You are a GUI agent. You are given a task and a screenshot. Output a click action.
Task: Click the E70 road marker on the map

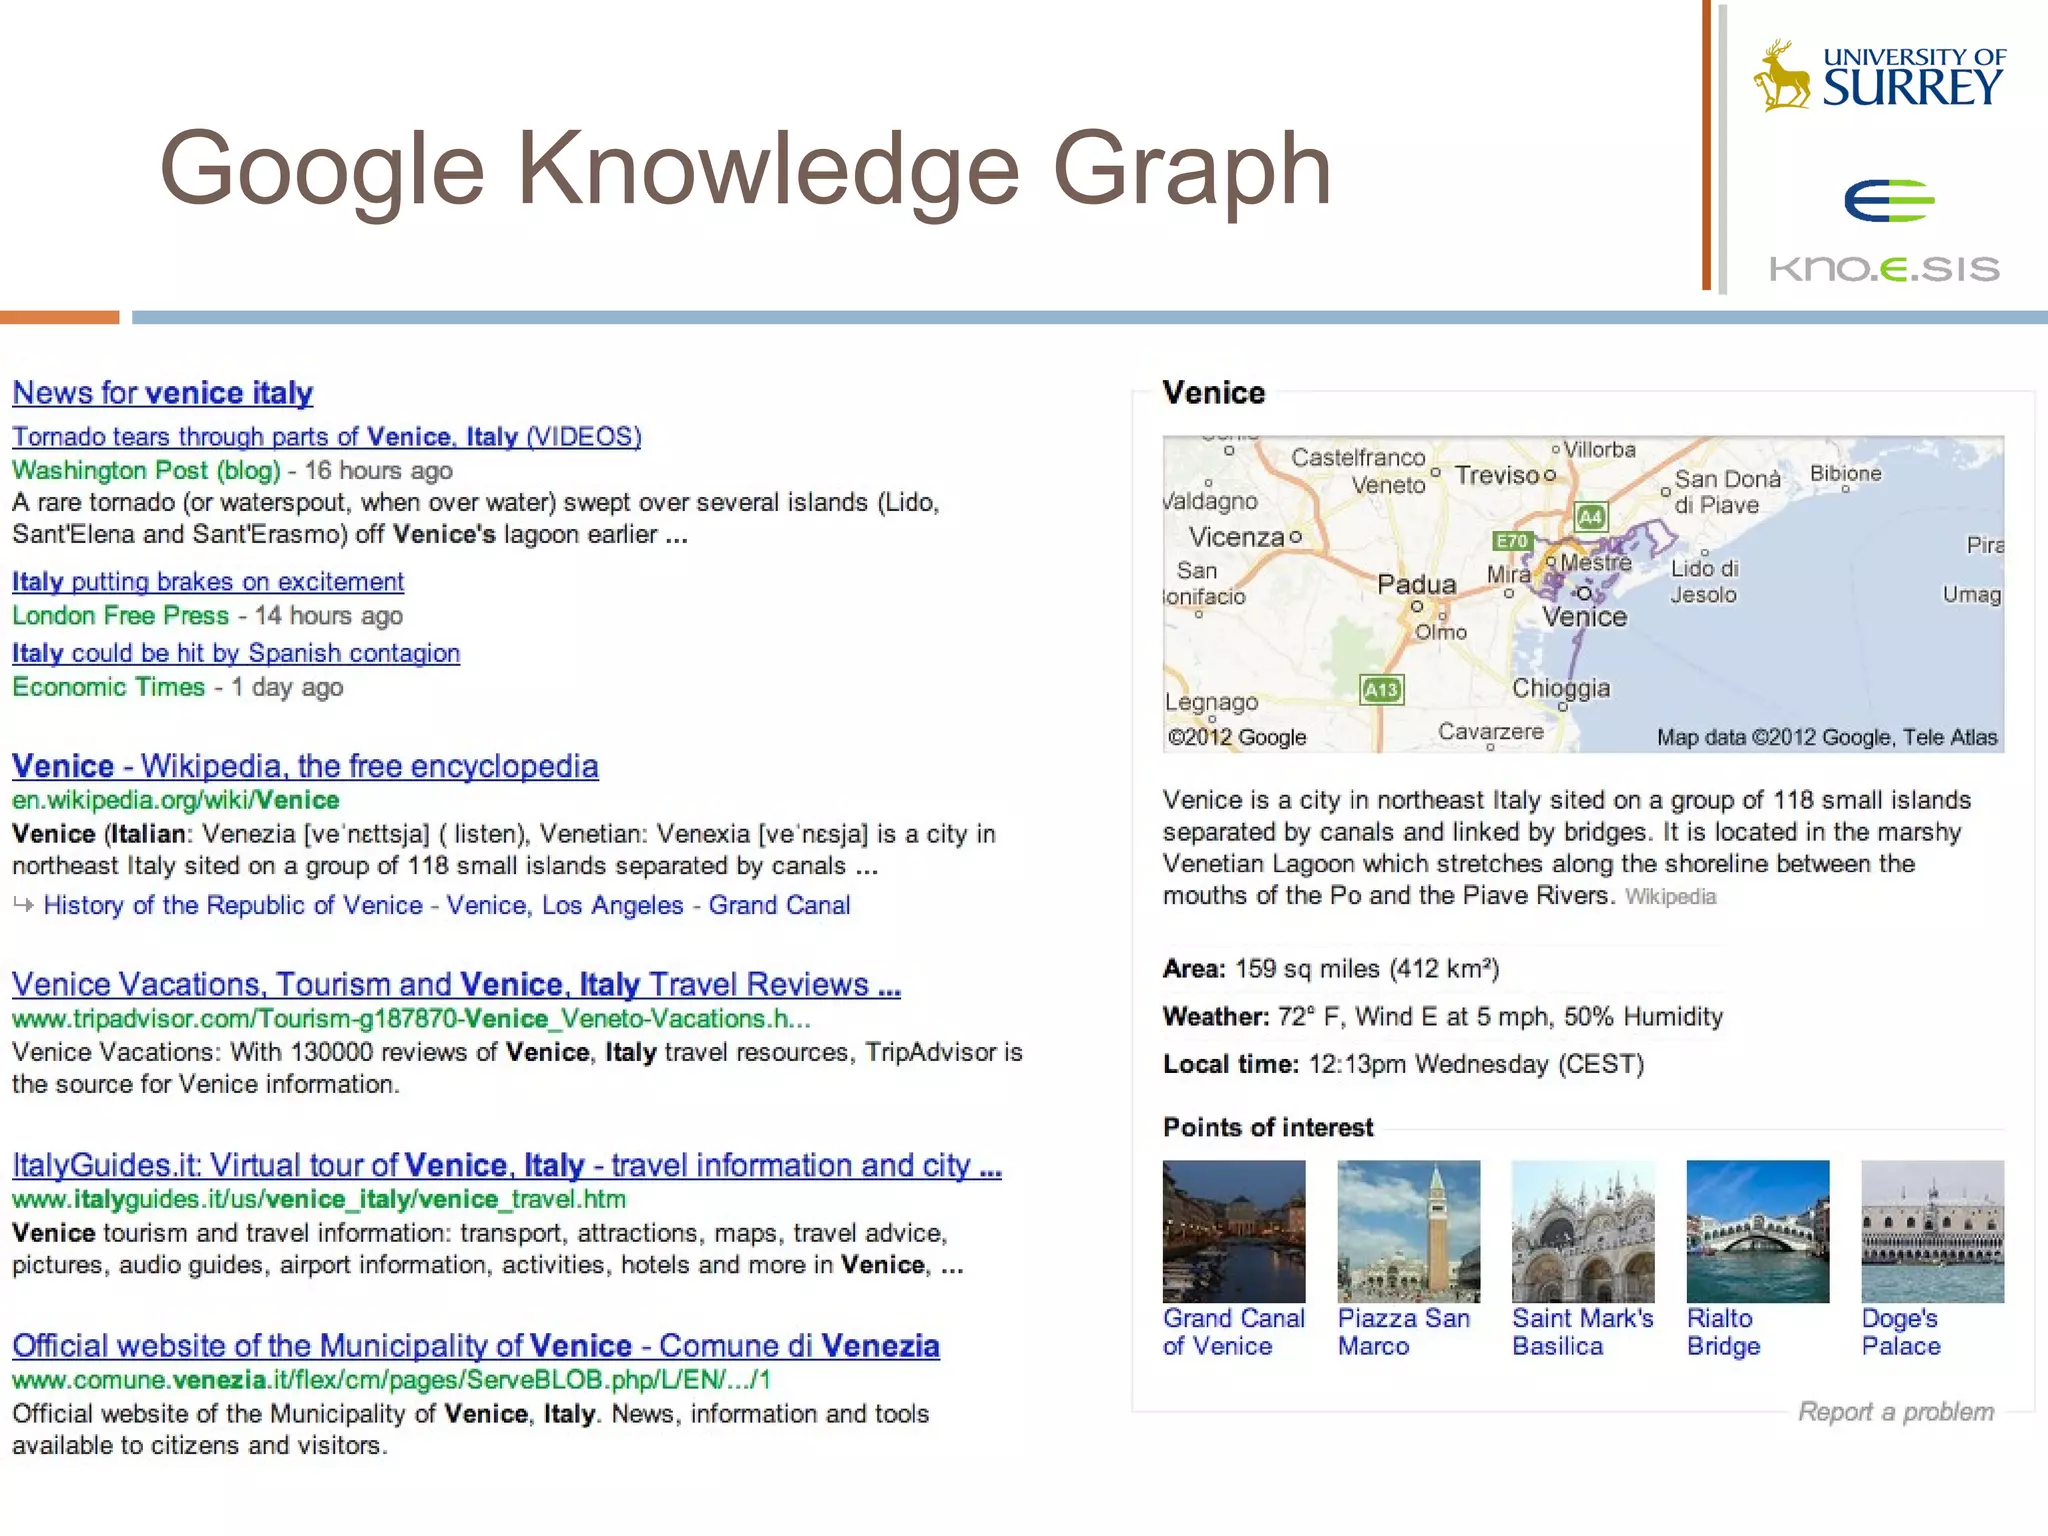click(1511, 541)
